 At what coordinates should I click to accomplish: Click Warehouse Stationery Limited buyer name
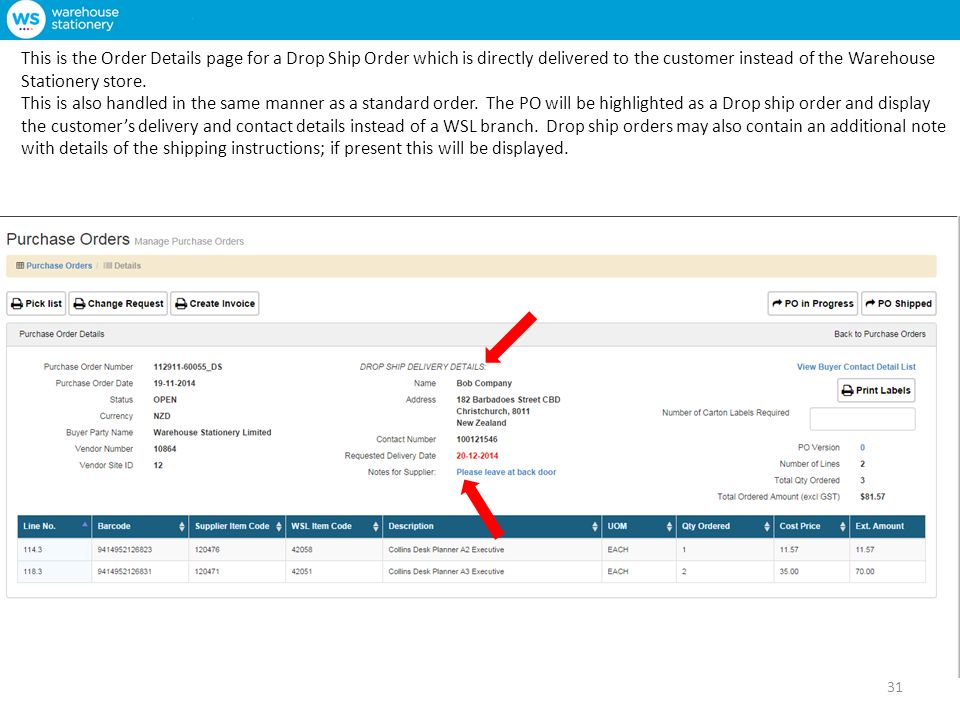[x=212, y=433]
